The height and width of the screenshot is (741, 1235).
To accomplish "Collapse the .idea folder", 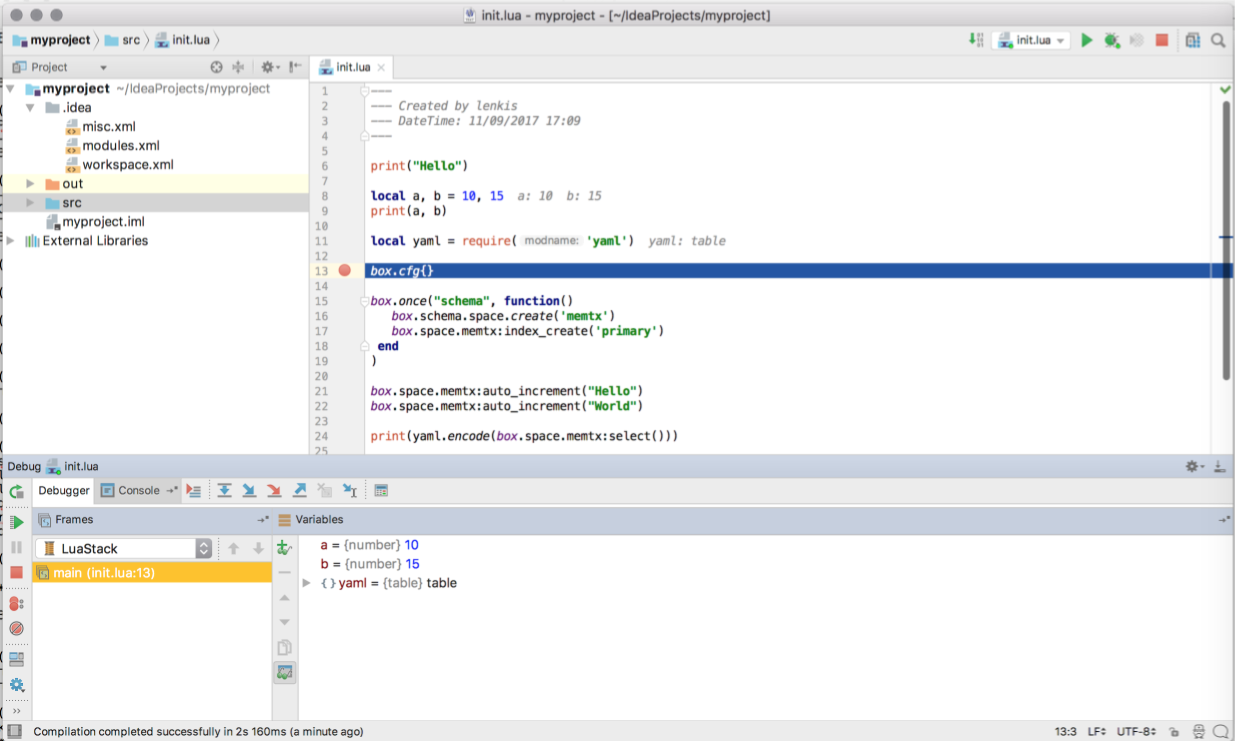I will pyautogui.click(x=30, y=108).
